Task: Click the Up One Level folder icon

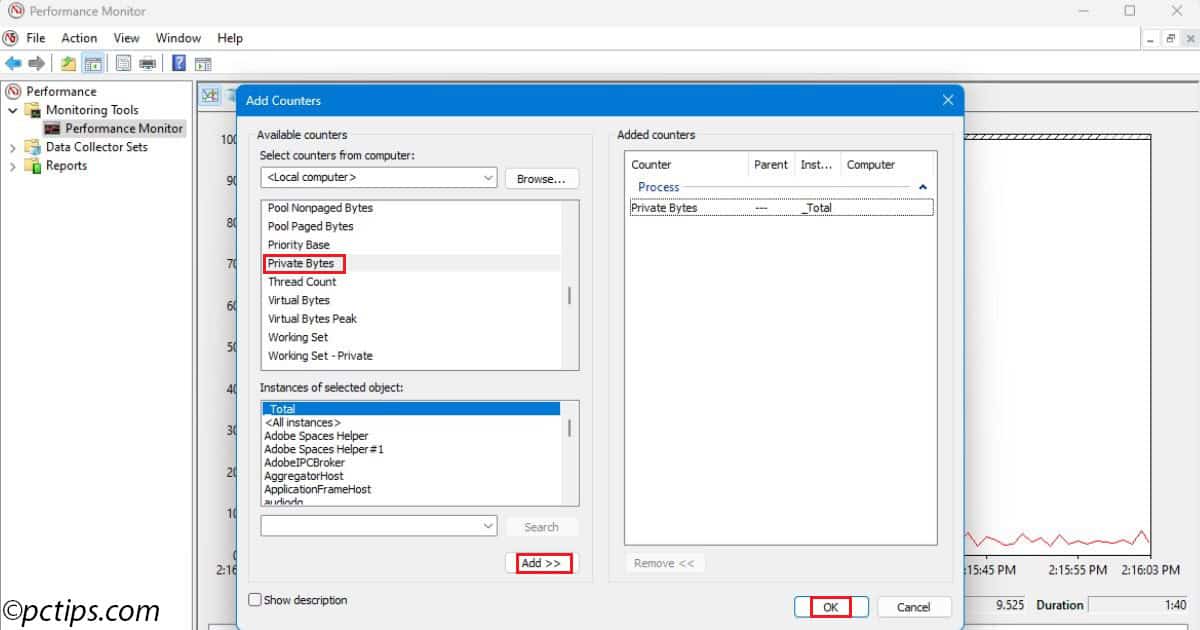Action: pyautogui.click(x=68, y=64)
